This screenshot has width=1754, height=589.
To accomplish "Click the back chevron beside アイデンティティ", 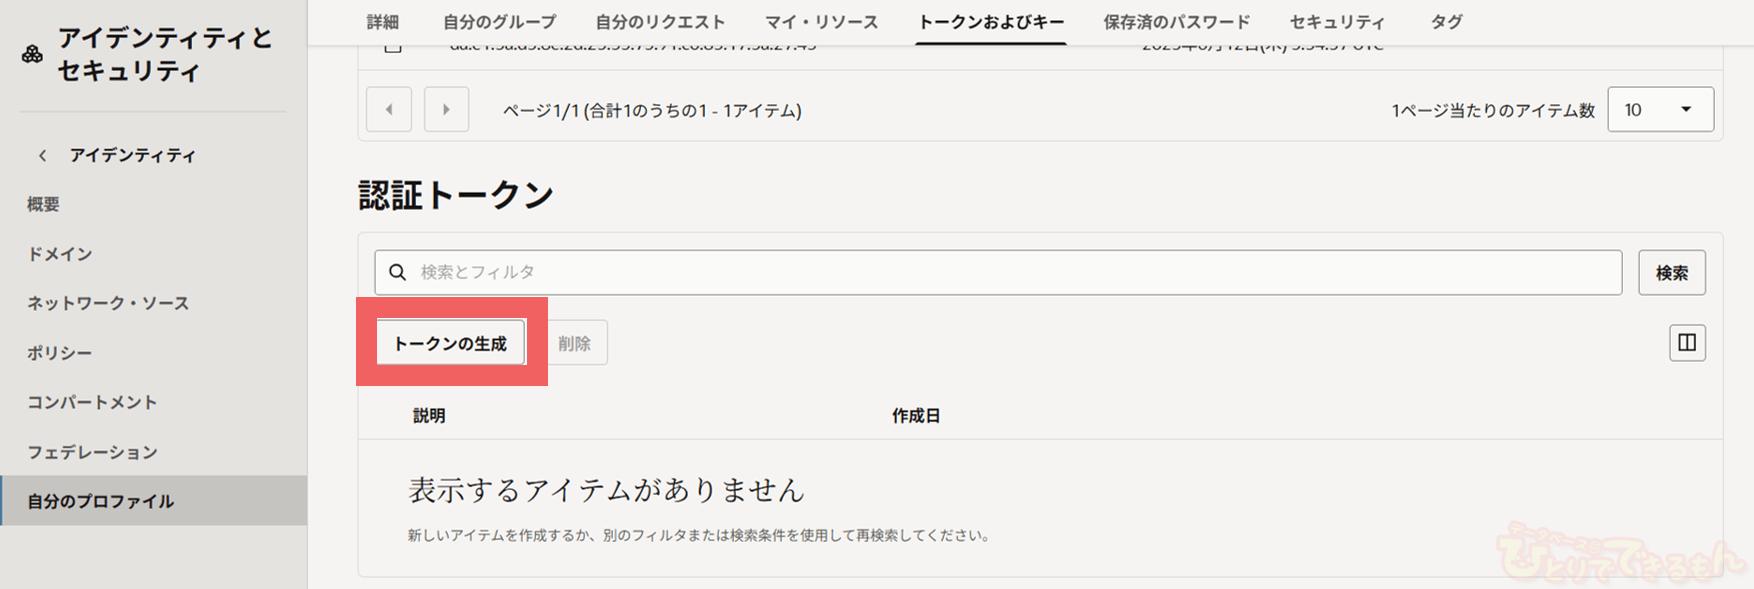I will click(x=42, y=155).
